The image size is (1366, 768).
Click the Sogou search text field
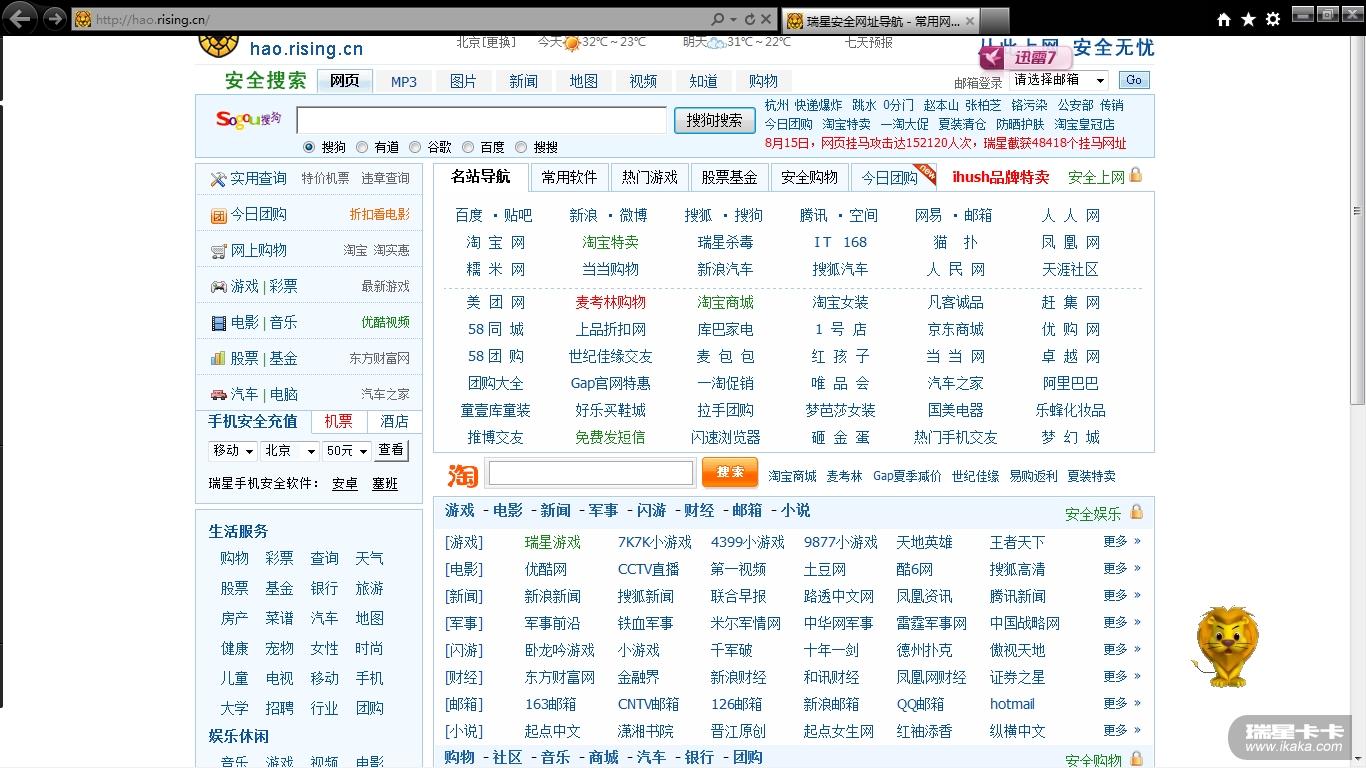[481, 120]
